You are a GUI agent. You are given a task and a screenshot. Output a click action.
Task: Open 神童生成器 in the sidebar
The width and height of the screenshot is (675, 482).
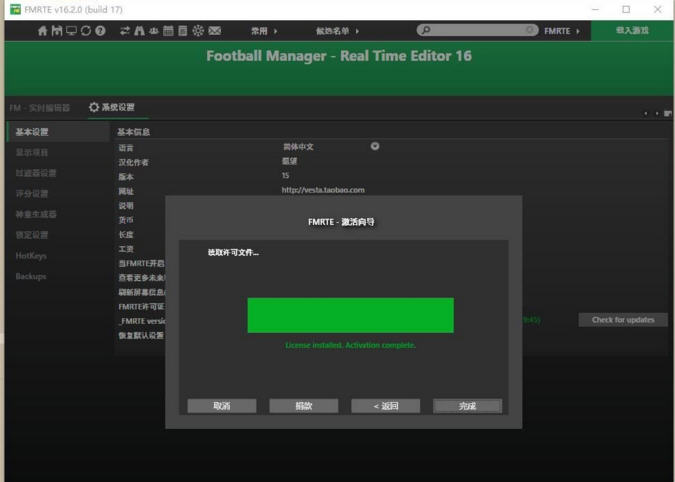[36, 214]
